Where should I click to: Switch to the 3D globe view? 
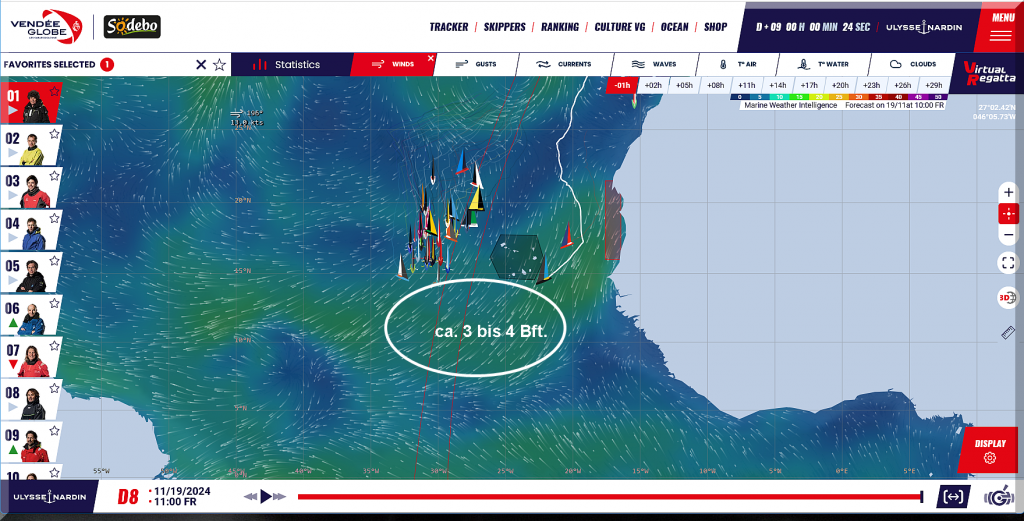click(x=1008, y=298)
